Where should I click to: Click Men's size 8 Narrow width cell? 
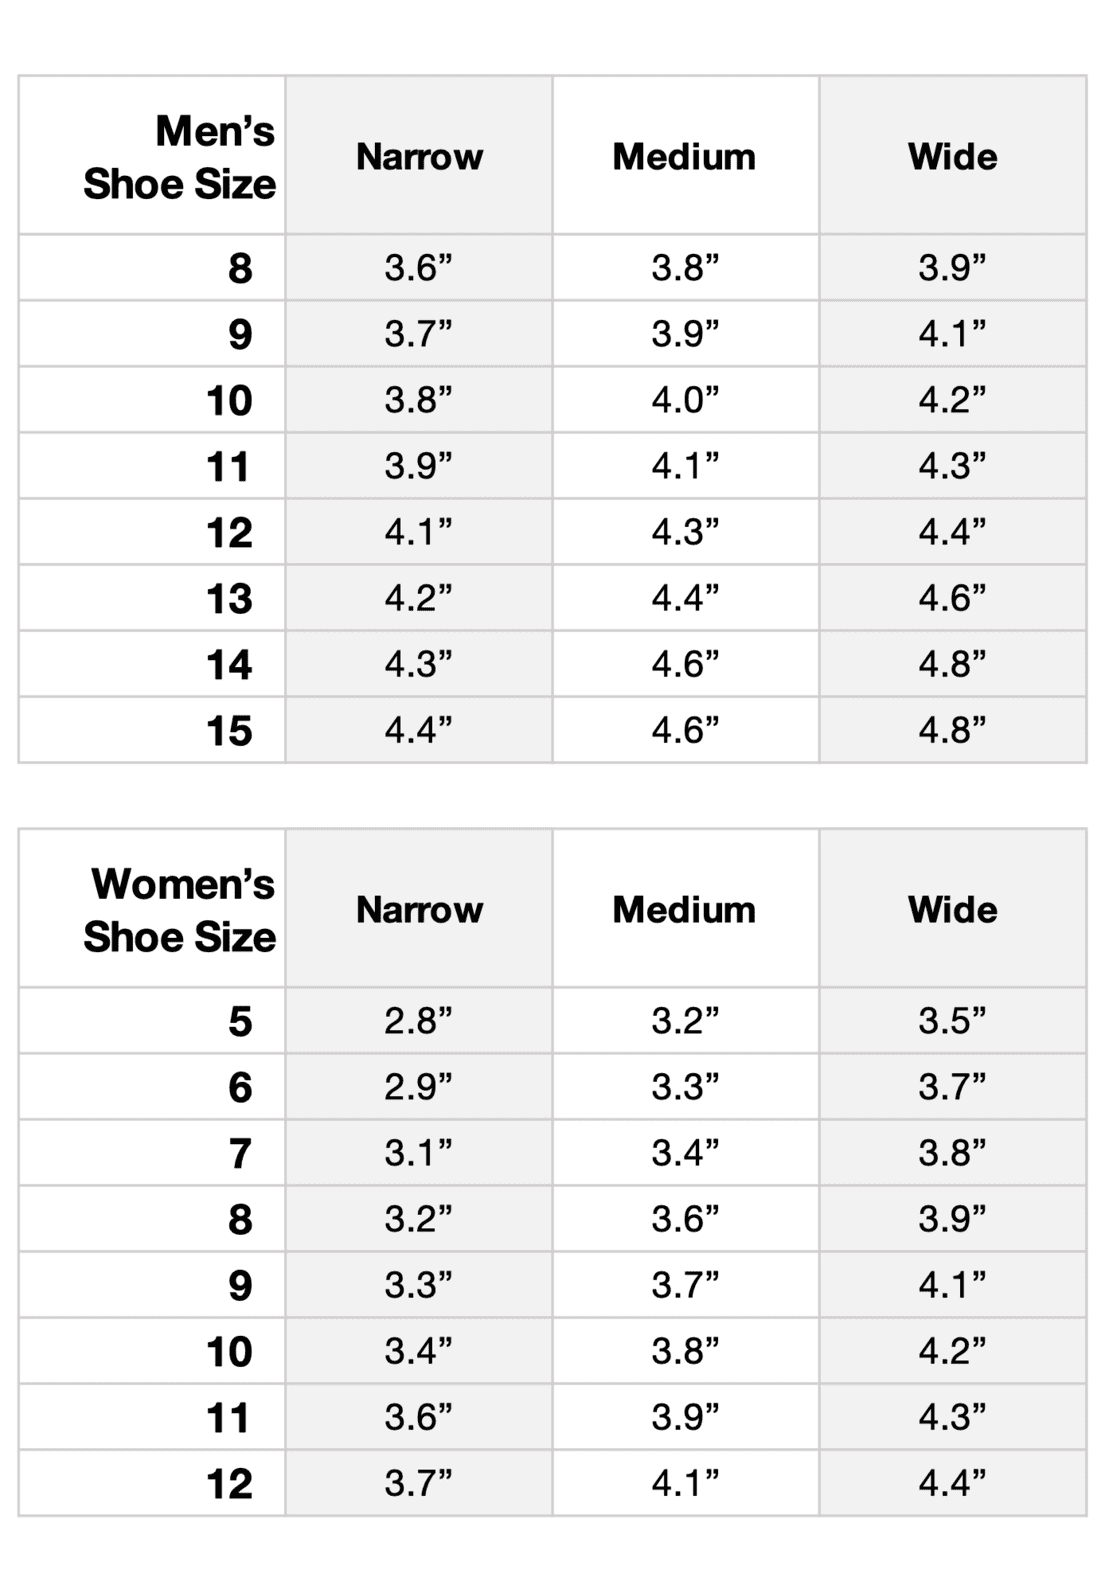pos(419,268)
